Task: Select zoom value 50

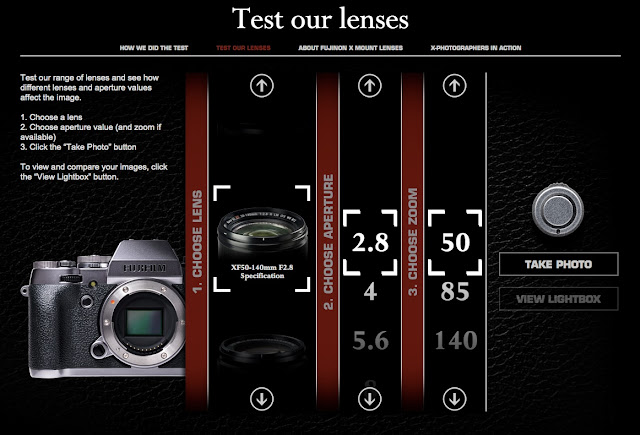Action: point(455,242)
